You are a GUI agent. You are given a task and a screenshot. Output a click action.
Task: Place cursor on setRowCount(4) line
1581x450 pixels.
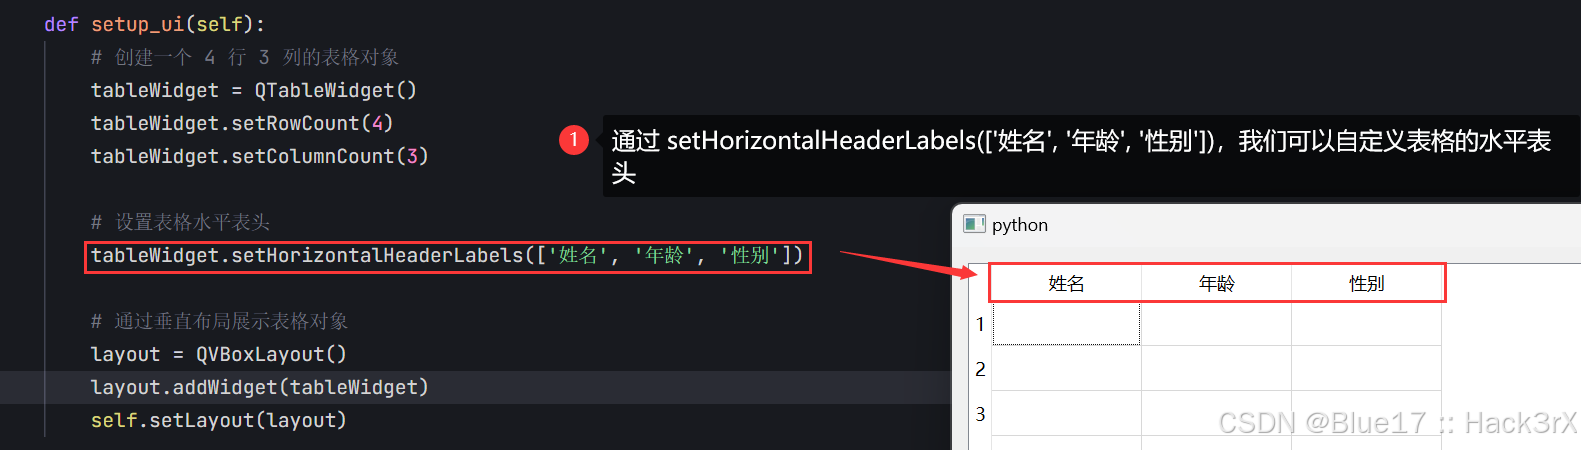tap(242, 123)
